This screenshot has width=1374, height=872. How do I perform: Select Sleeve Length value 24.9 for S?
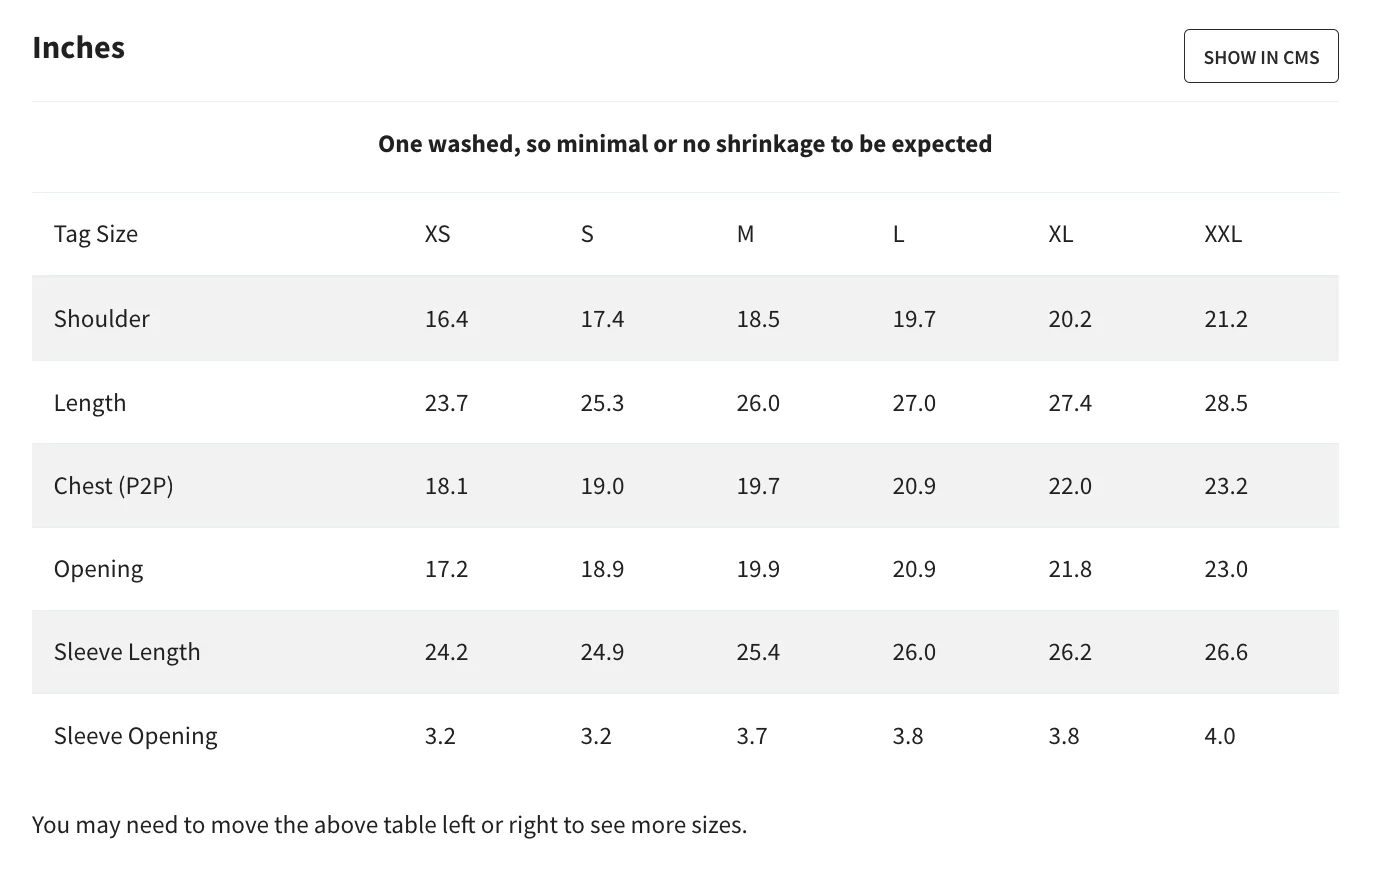click(602, 652)
